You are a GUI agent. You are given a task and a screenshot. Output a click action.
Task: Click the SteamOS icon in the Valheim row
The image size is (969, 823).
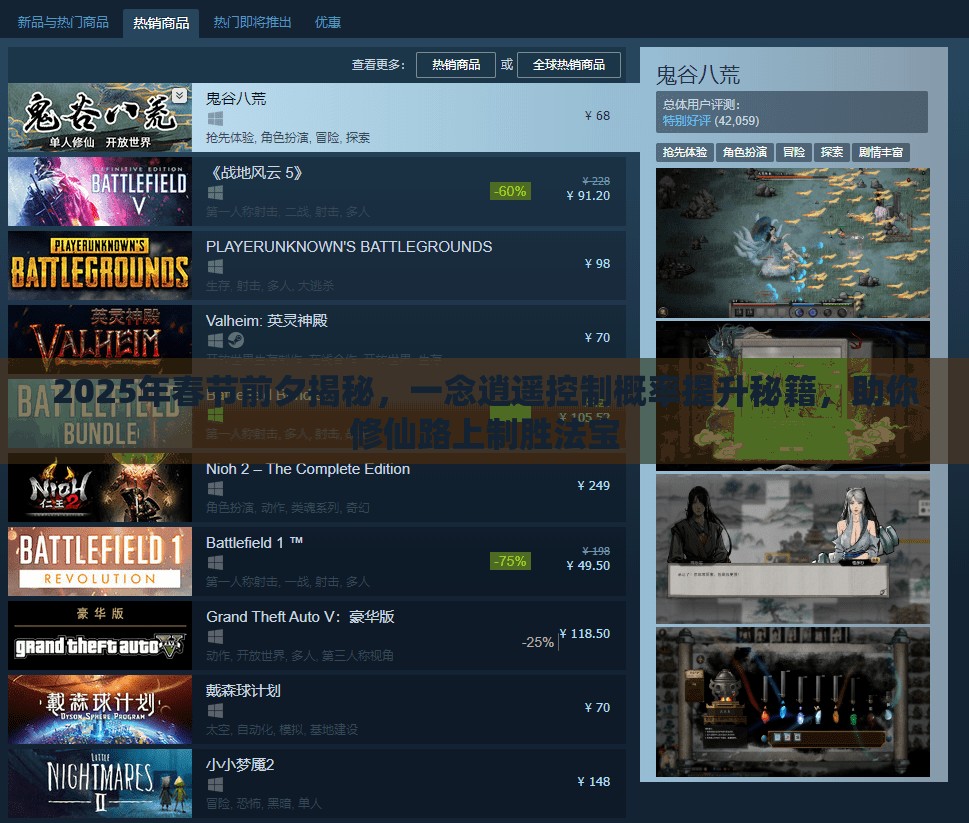point(235,341)
